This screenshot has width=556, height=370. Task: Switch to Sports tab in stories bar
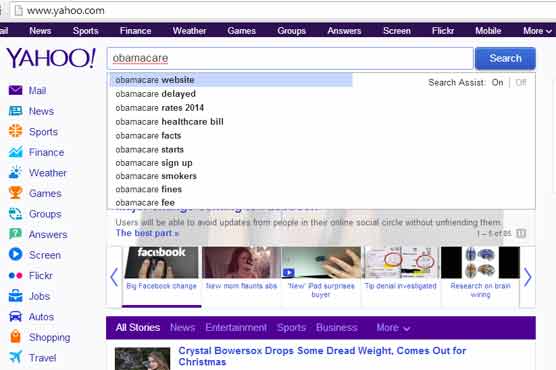point(291,327)
